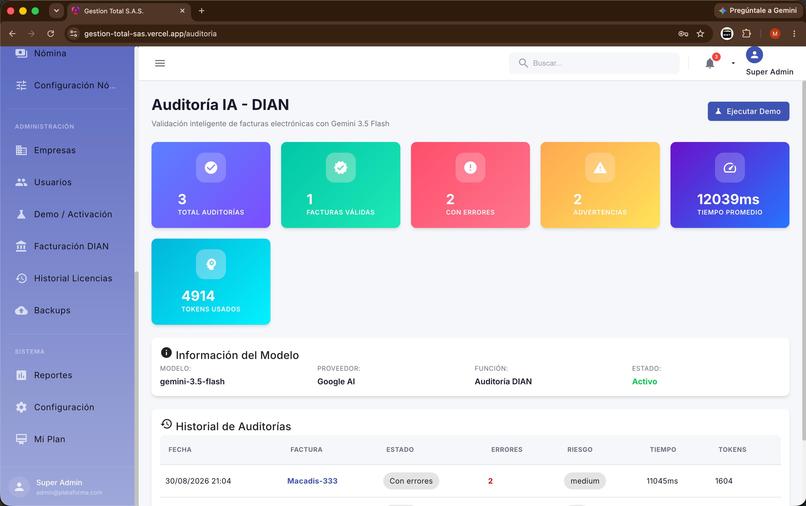Click the TOKENS column header

[732, 449]
